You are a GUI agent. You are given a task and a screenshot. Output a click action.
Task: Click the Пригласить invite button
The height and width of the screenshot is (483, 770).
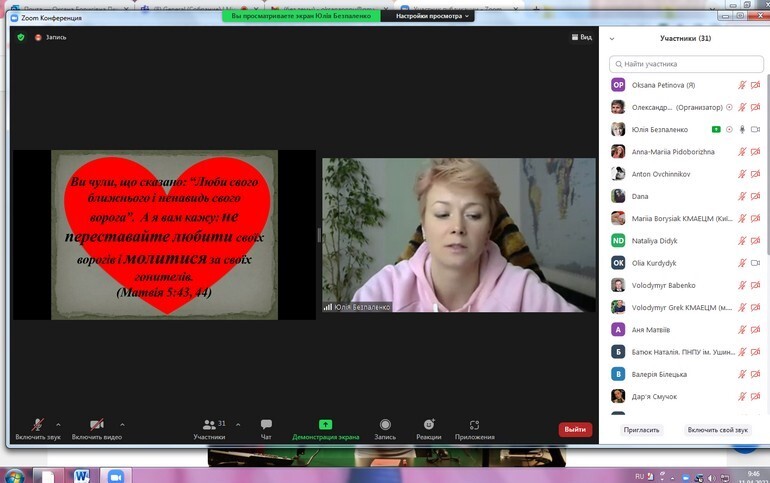(x=641, y=430)
